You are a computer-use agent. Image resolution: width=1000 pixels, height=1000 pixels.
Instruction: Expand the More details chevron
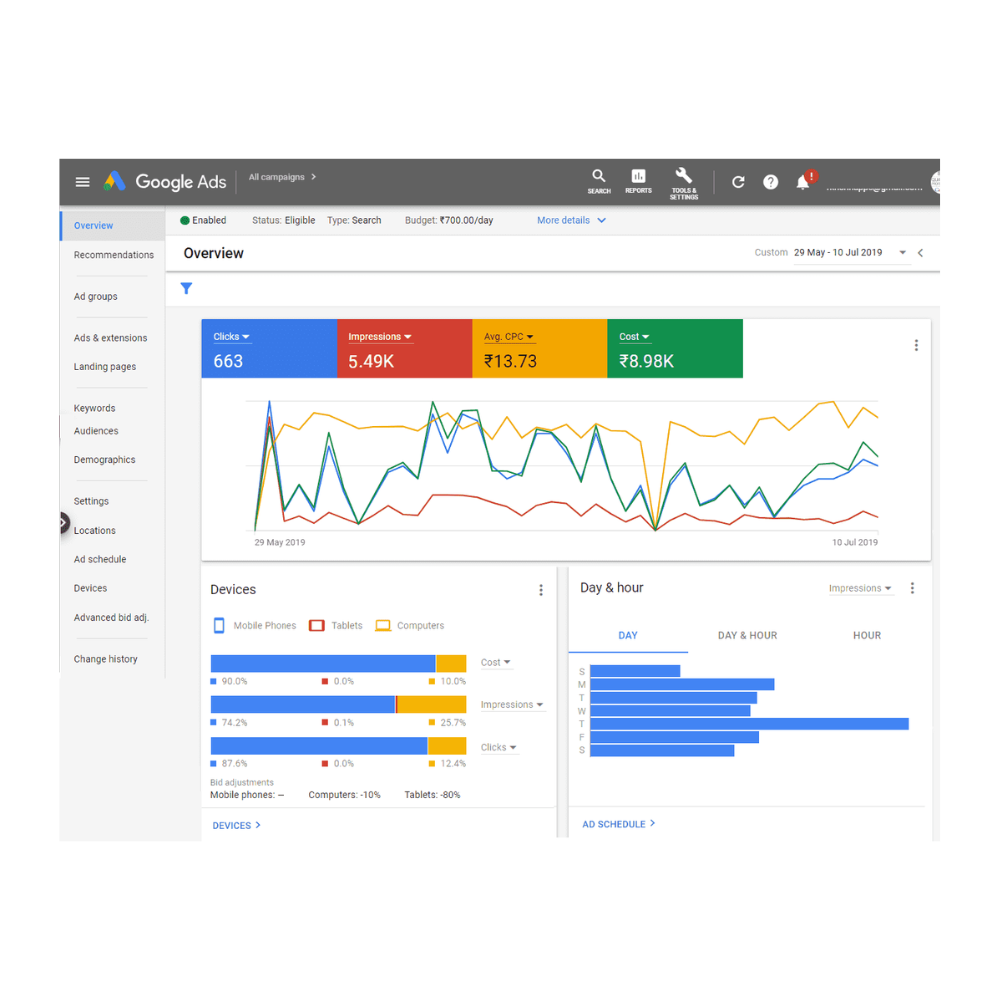pyautogui.click(x=601, y=221)
